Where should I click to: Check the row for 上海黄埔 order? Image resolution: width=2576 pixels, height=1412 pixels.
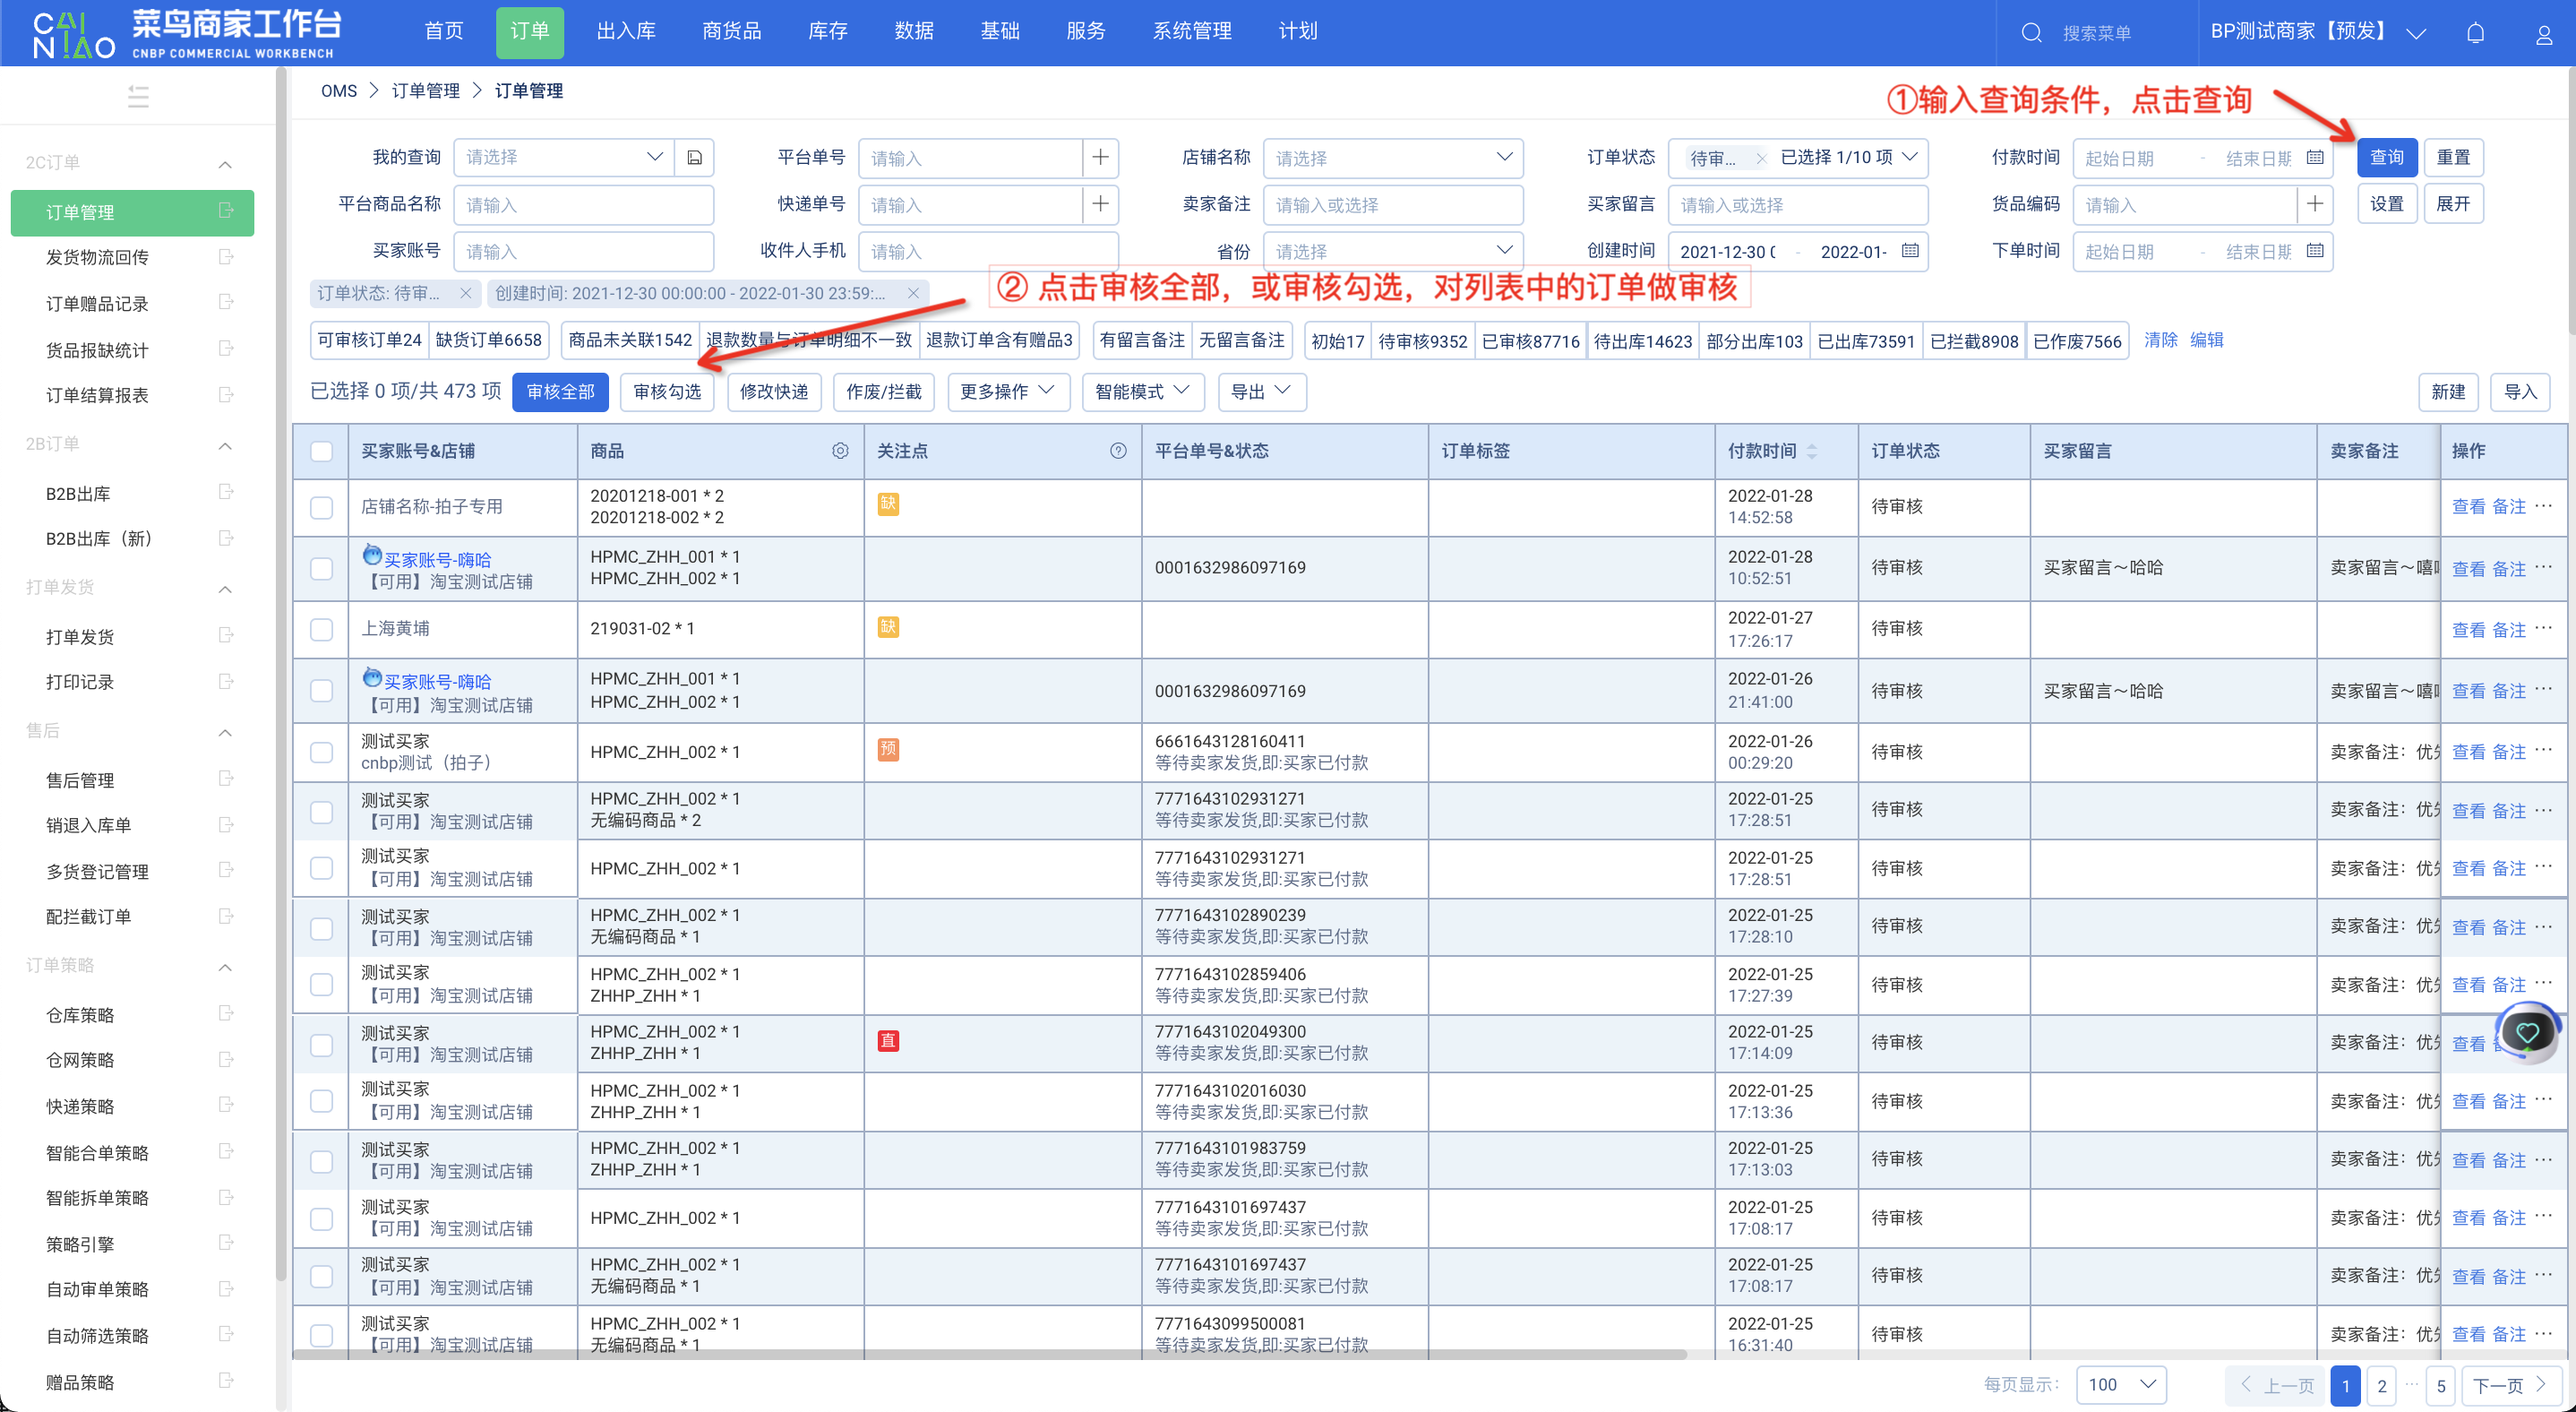[321, 629]
